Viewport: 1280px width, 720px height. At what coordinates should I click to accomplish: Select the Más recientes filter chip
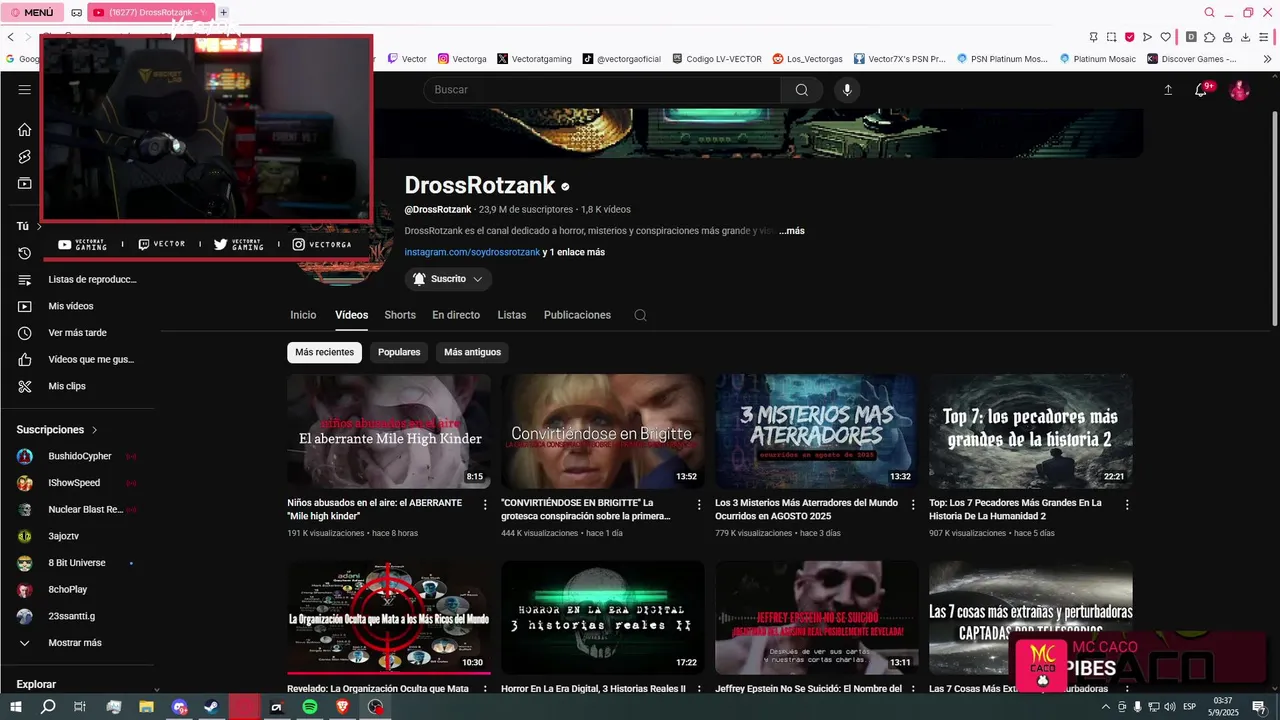(x=324, y=352)
